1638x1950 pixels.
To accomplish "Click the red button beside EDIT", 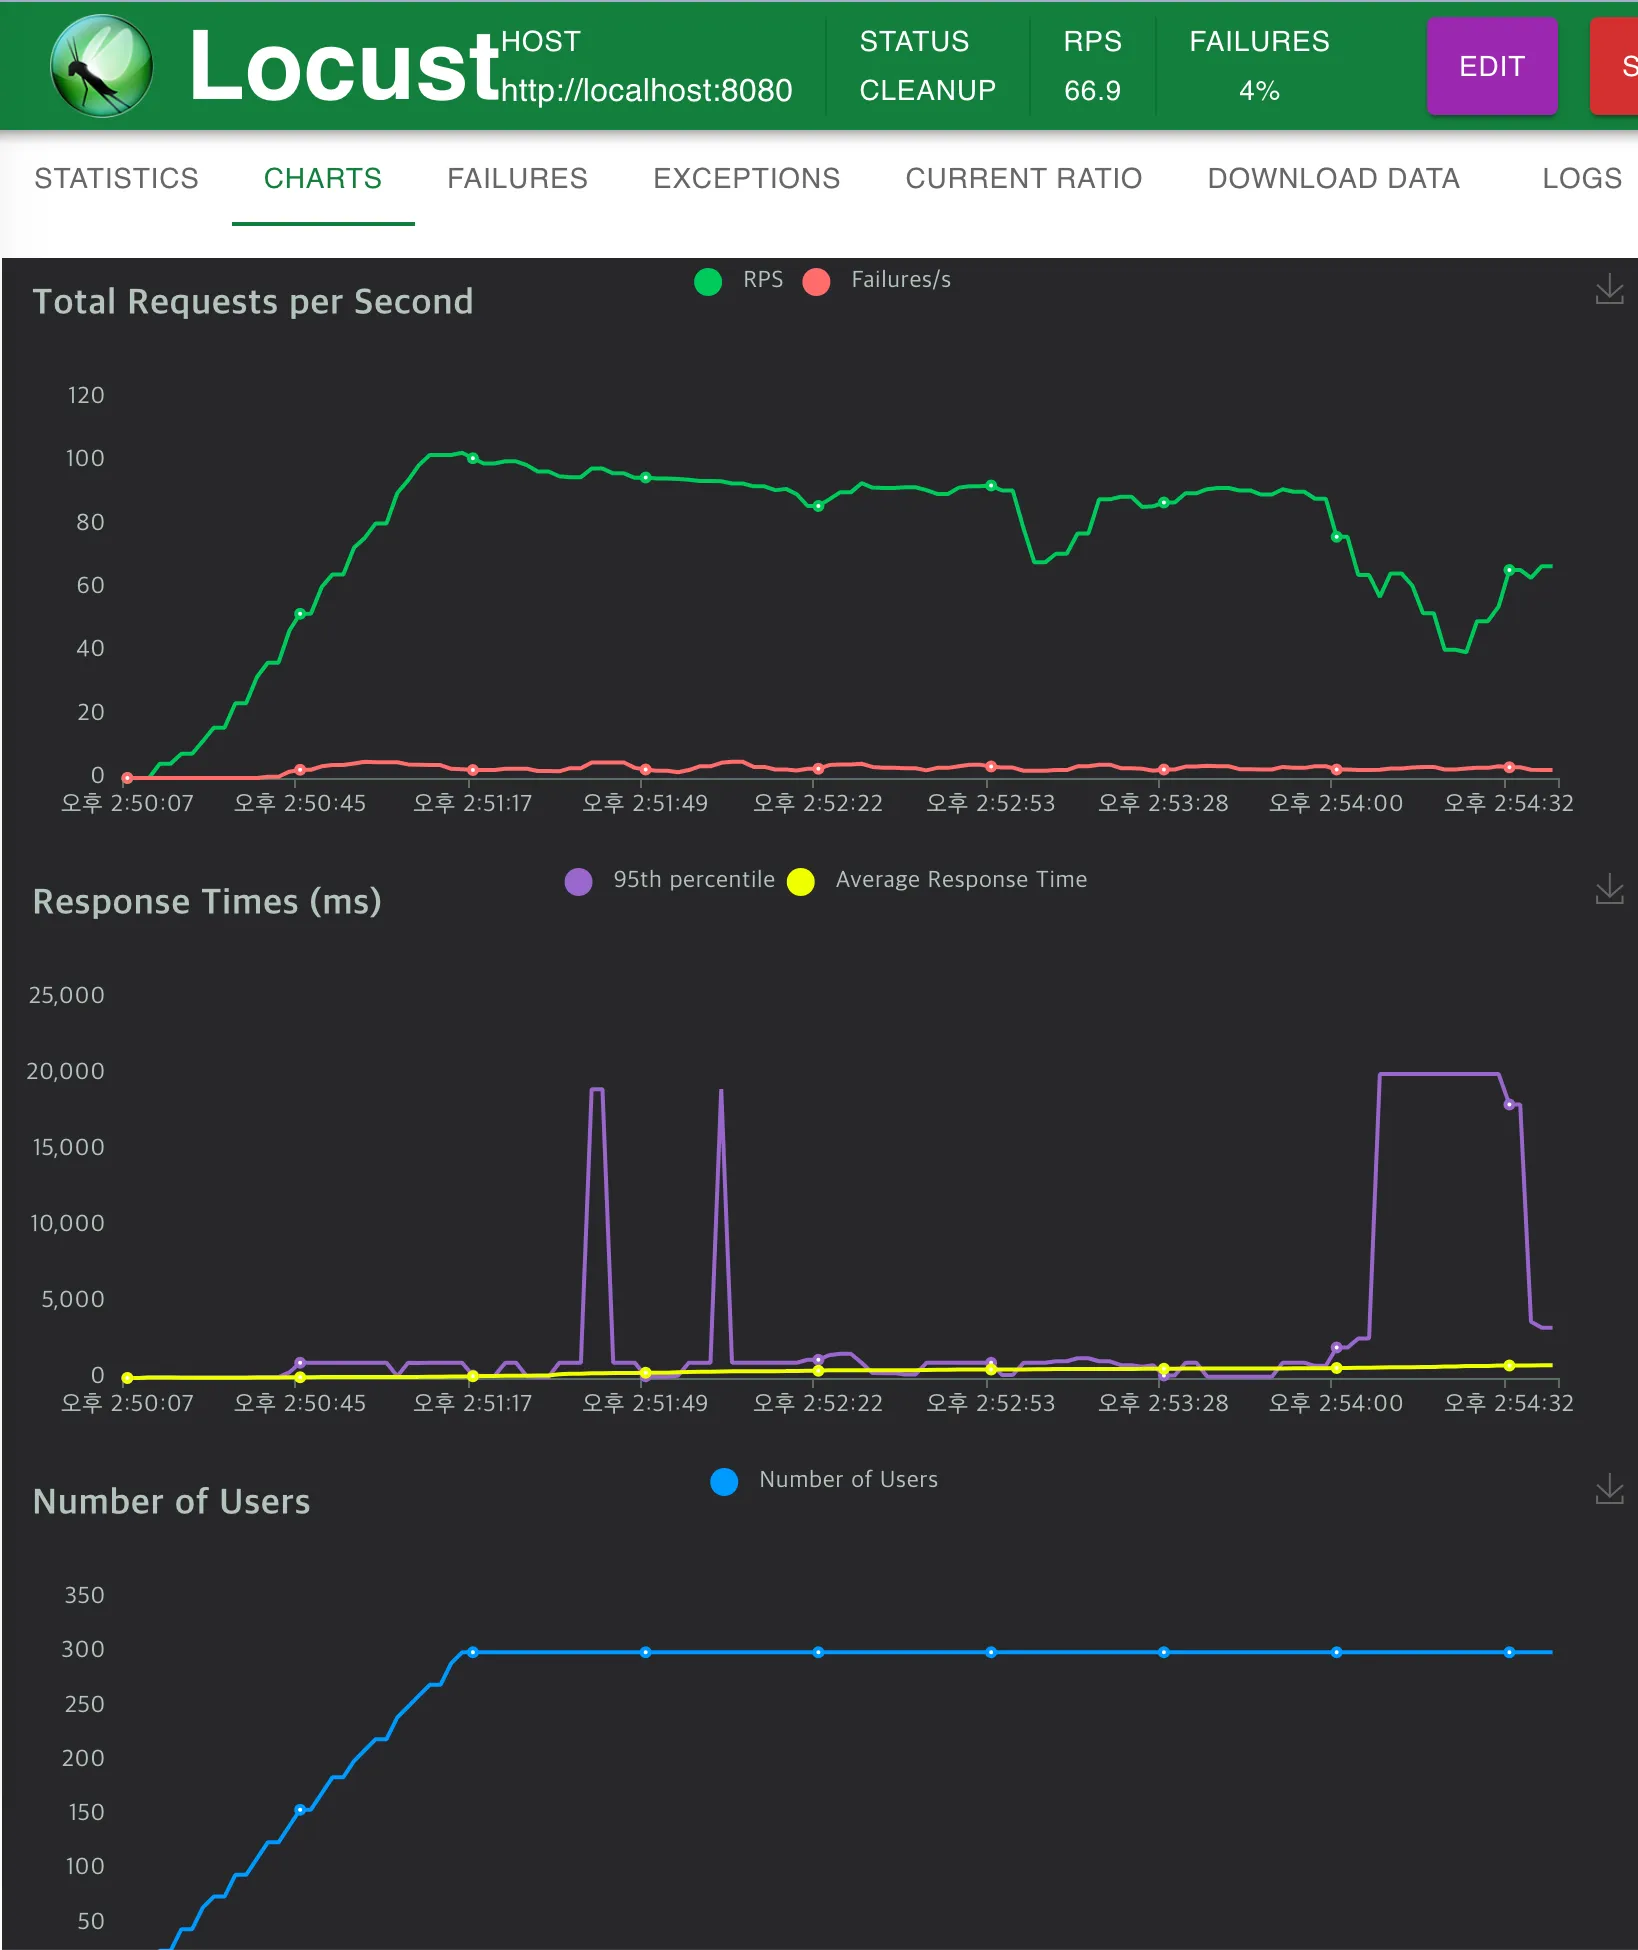I will point(1615,66).
